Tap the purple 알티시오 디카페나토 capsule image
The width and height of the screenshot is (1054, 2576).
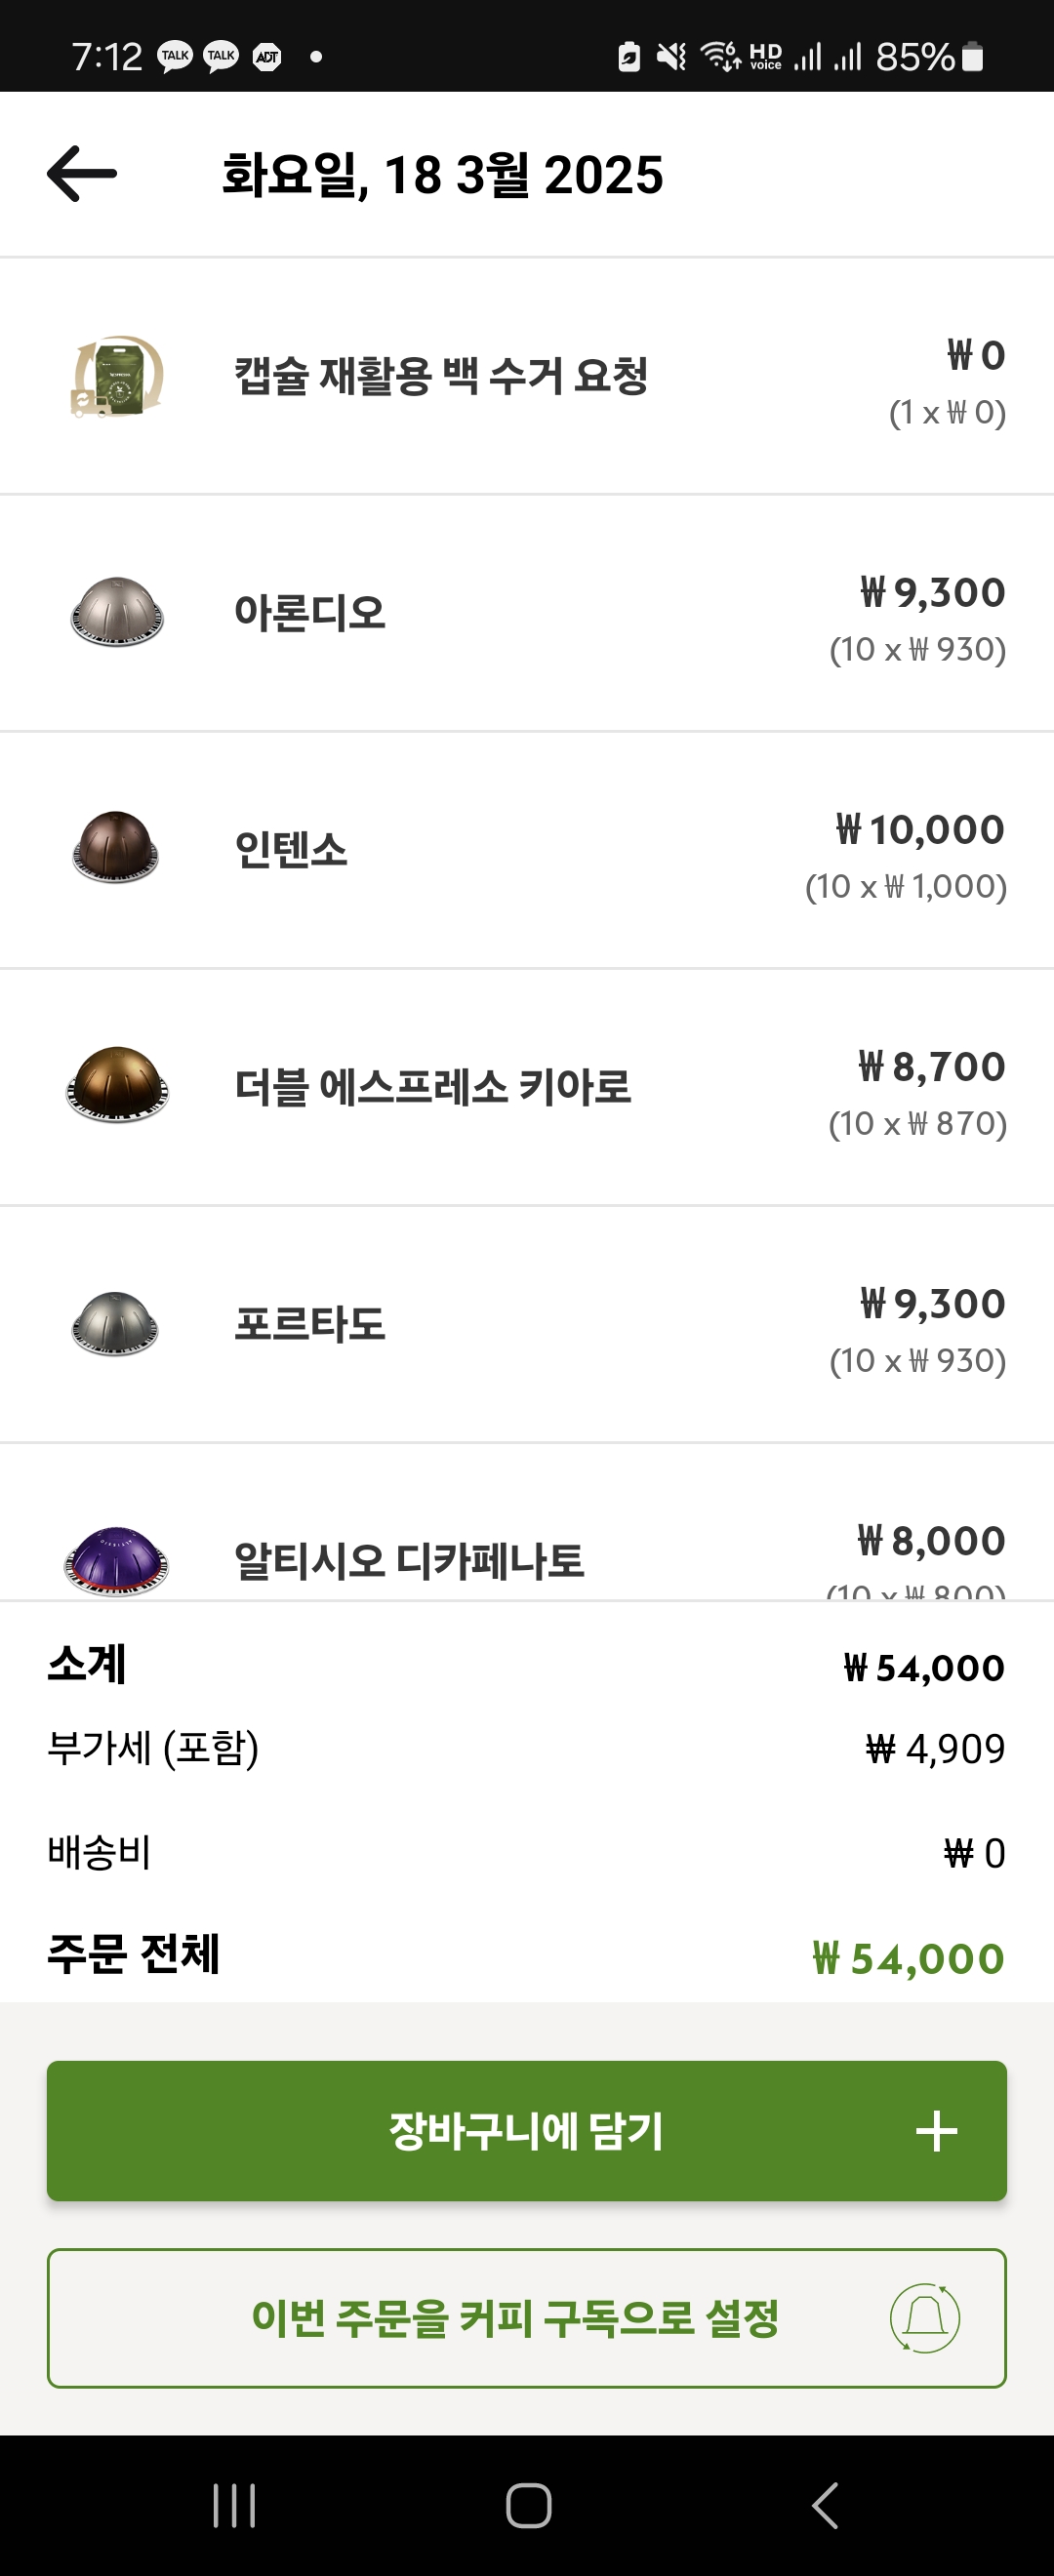(x=117, y=1560)
